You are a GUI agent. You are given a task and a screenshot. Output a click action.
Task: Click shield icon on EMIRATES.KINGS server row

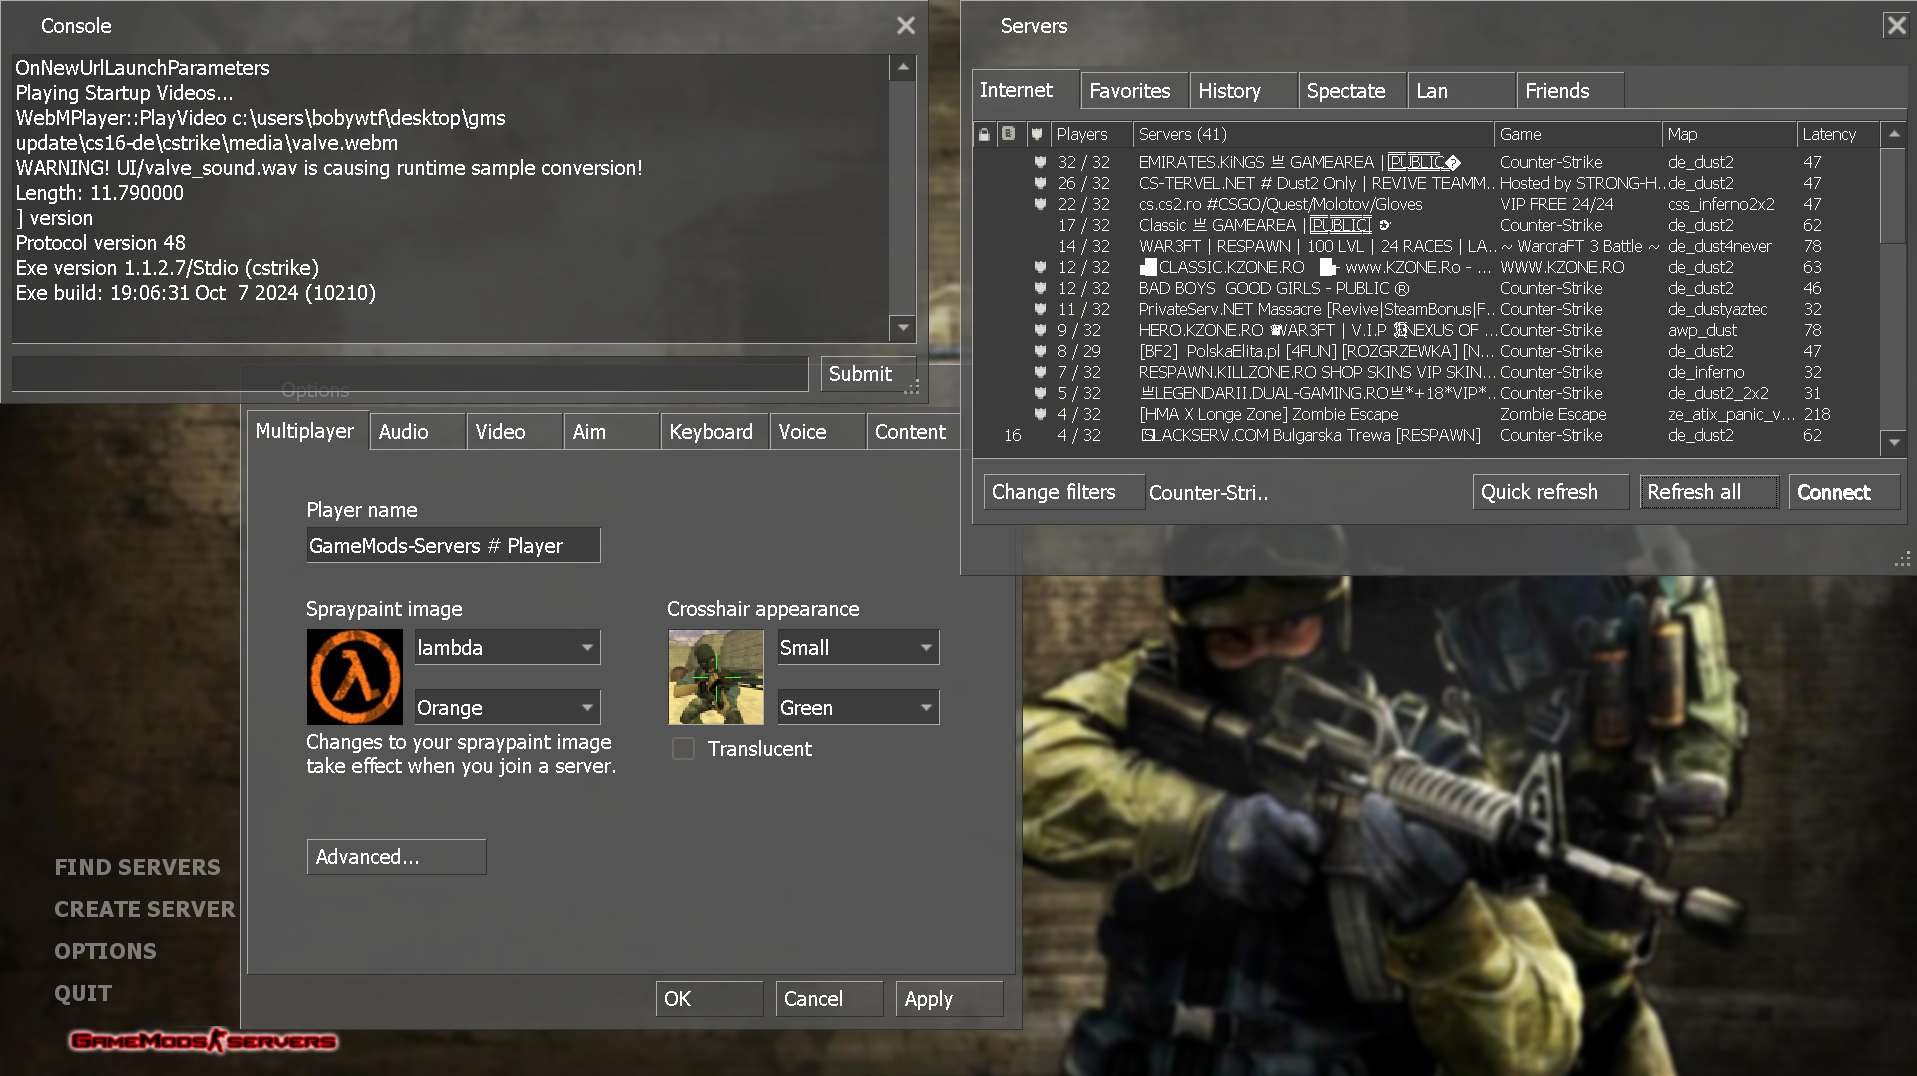(x=1040, y=162)
